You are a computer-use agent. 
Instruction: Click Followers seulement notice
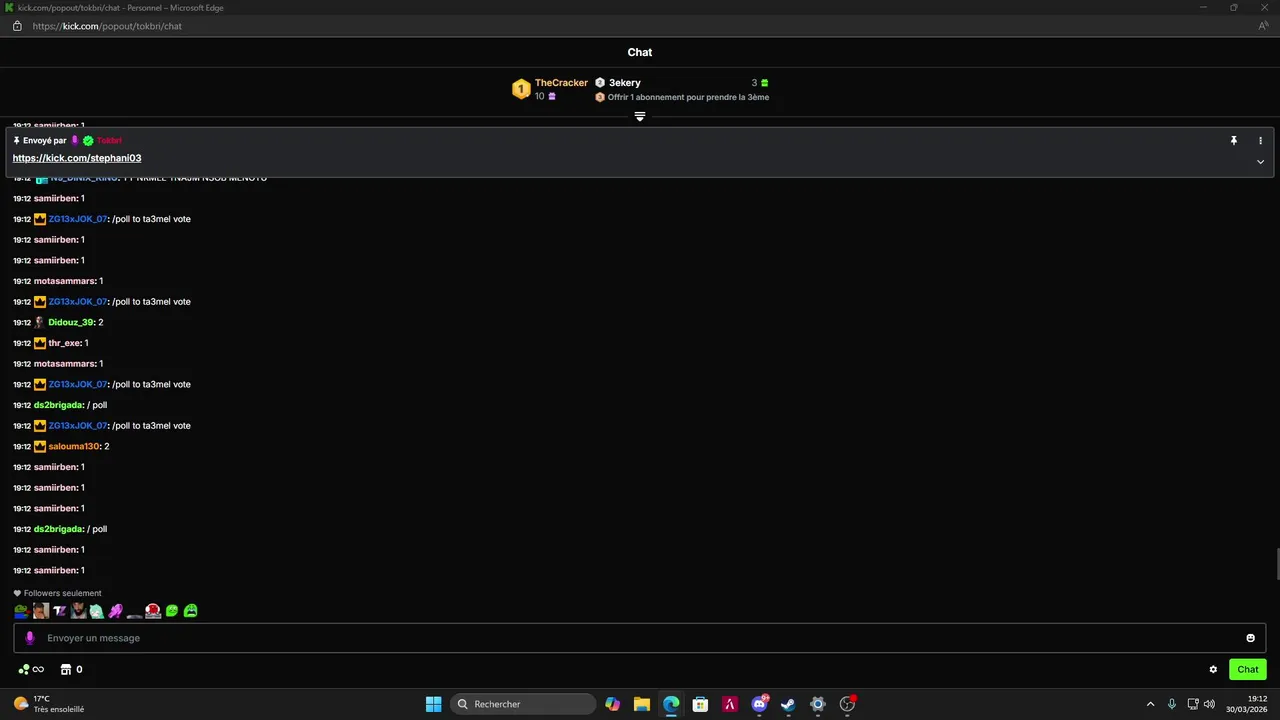(57, 593)
